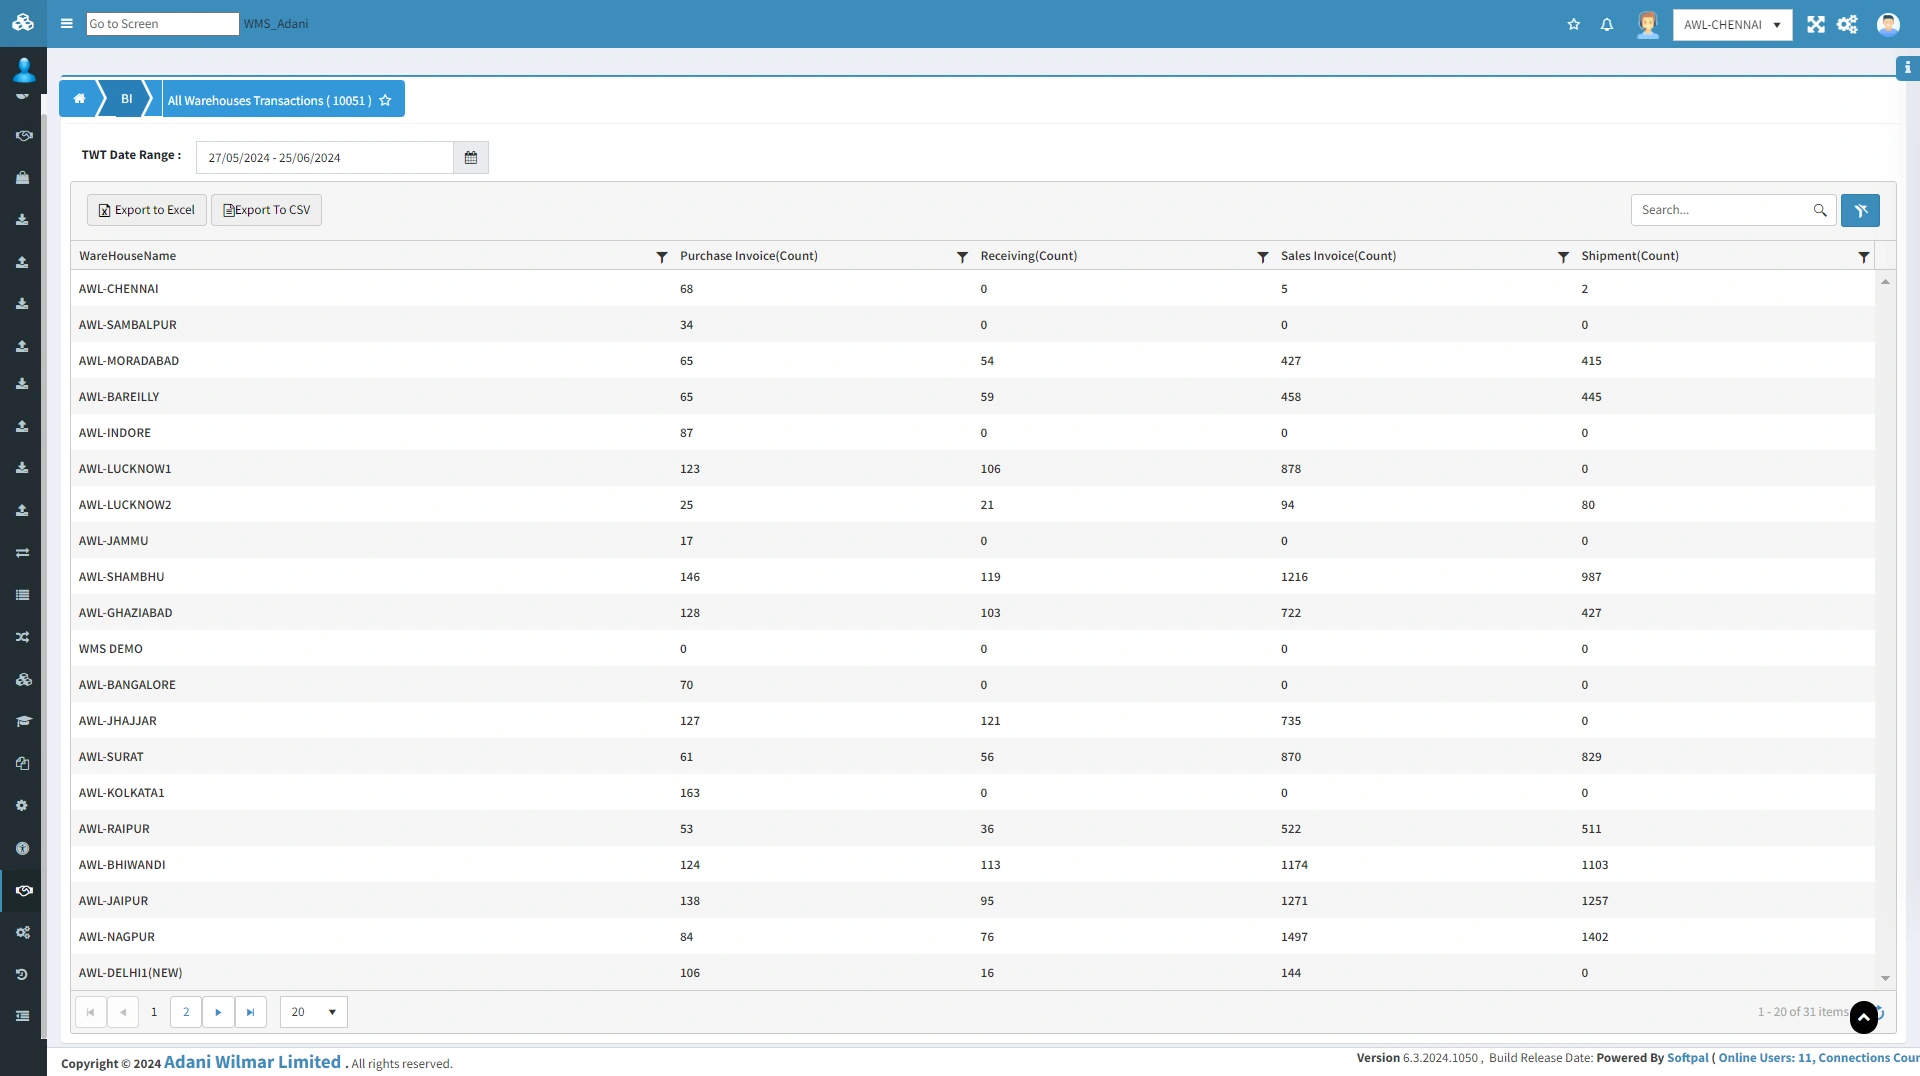Open the exchange arrows icon in sidebar
The width and height of the screenshot is (1920, 1076).
[x=22, y=553]
